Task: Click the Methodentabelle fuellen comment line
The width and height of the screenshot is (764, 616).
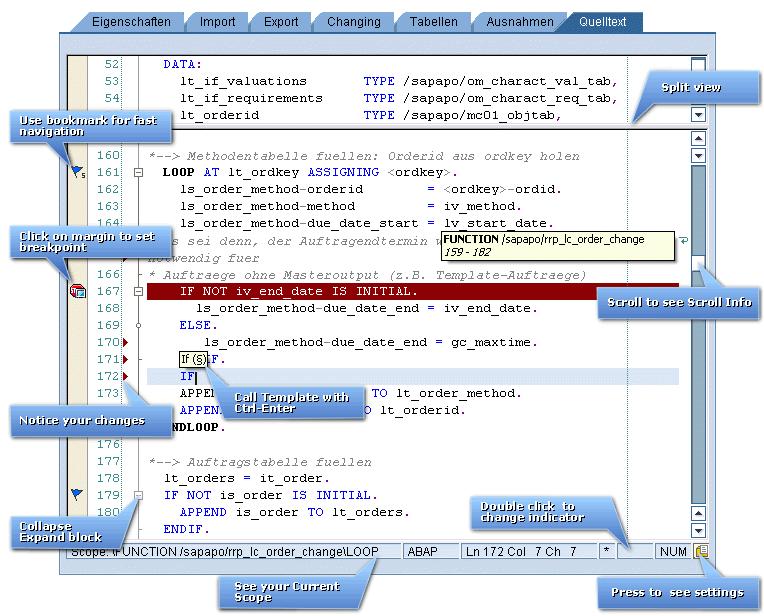Action: coord(364,156)
